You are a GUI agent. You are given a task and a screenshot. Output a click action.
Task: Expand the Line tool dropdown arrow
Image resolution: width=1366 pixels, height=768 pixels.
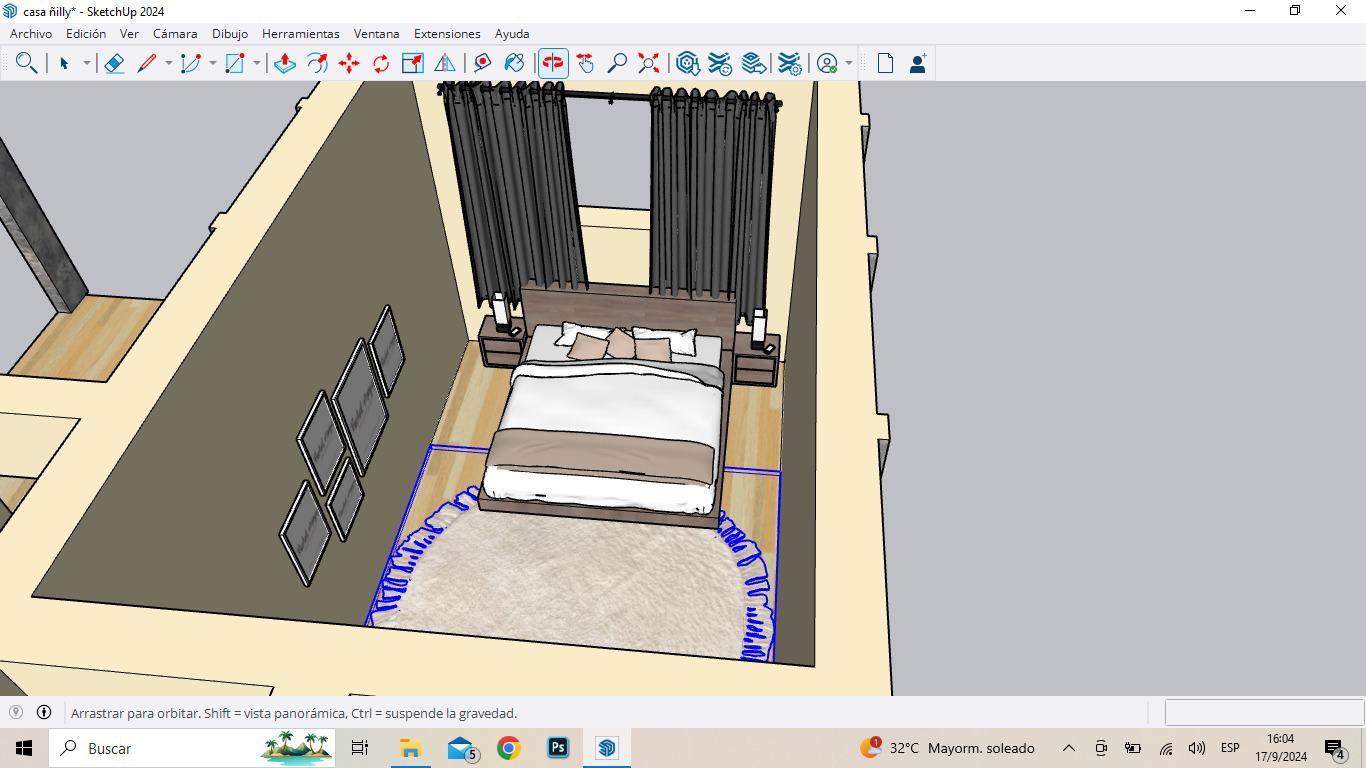169,63
